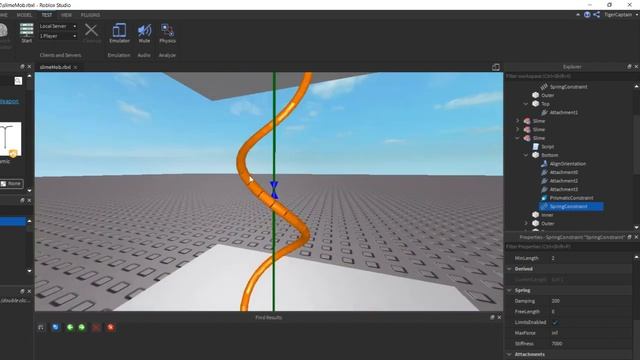This screenshot has width=640, height=360.
Task: Edit the FreeLength value field
Action: [x=591, y=311]
